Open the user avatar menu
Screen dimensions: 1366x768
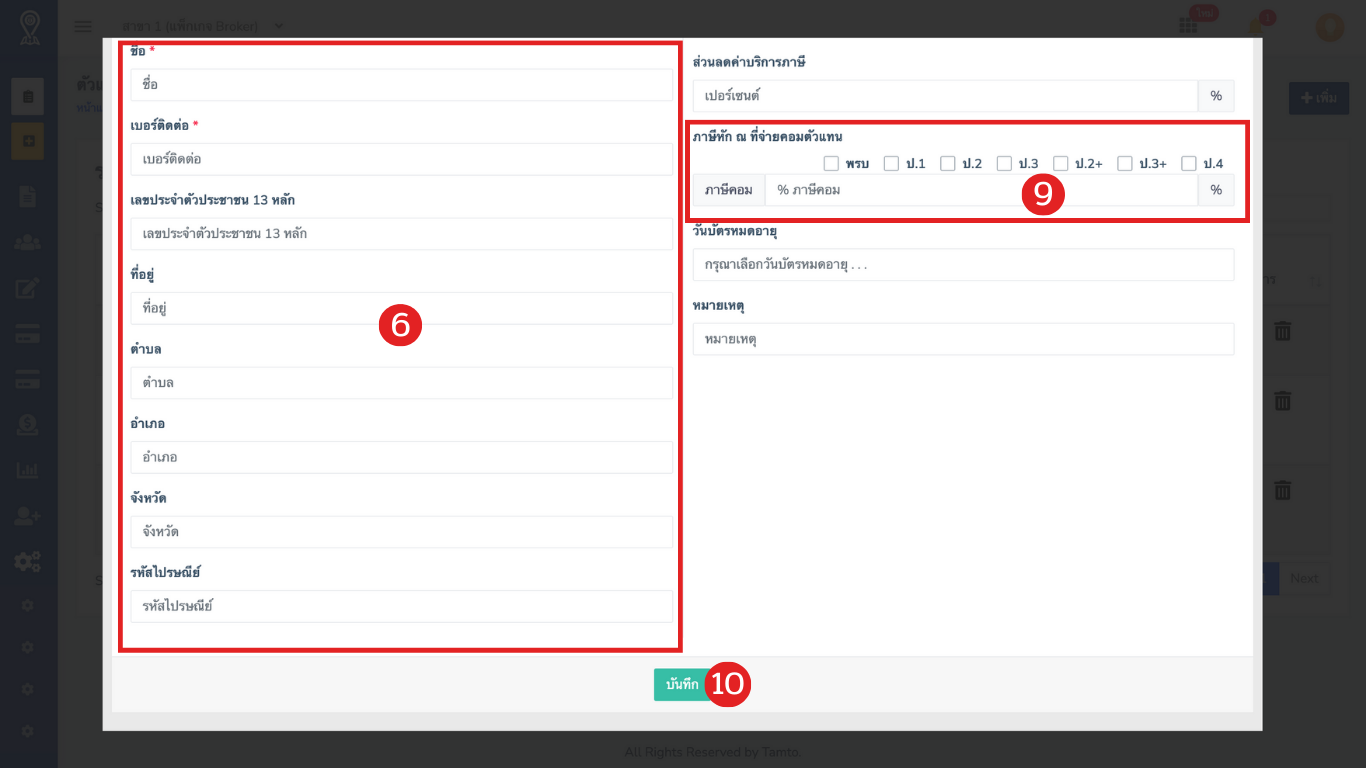[x=1329, y=27]
